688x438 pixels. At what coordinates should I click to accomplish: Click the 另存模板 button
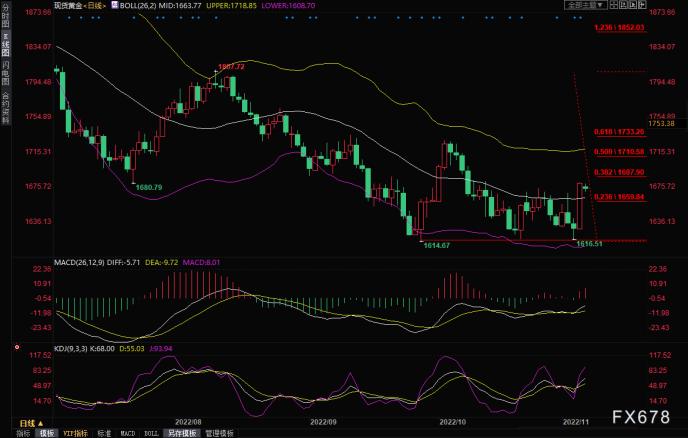(183, 433)
